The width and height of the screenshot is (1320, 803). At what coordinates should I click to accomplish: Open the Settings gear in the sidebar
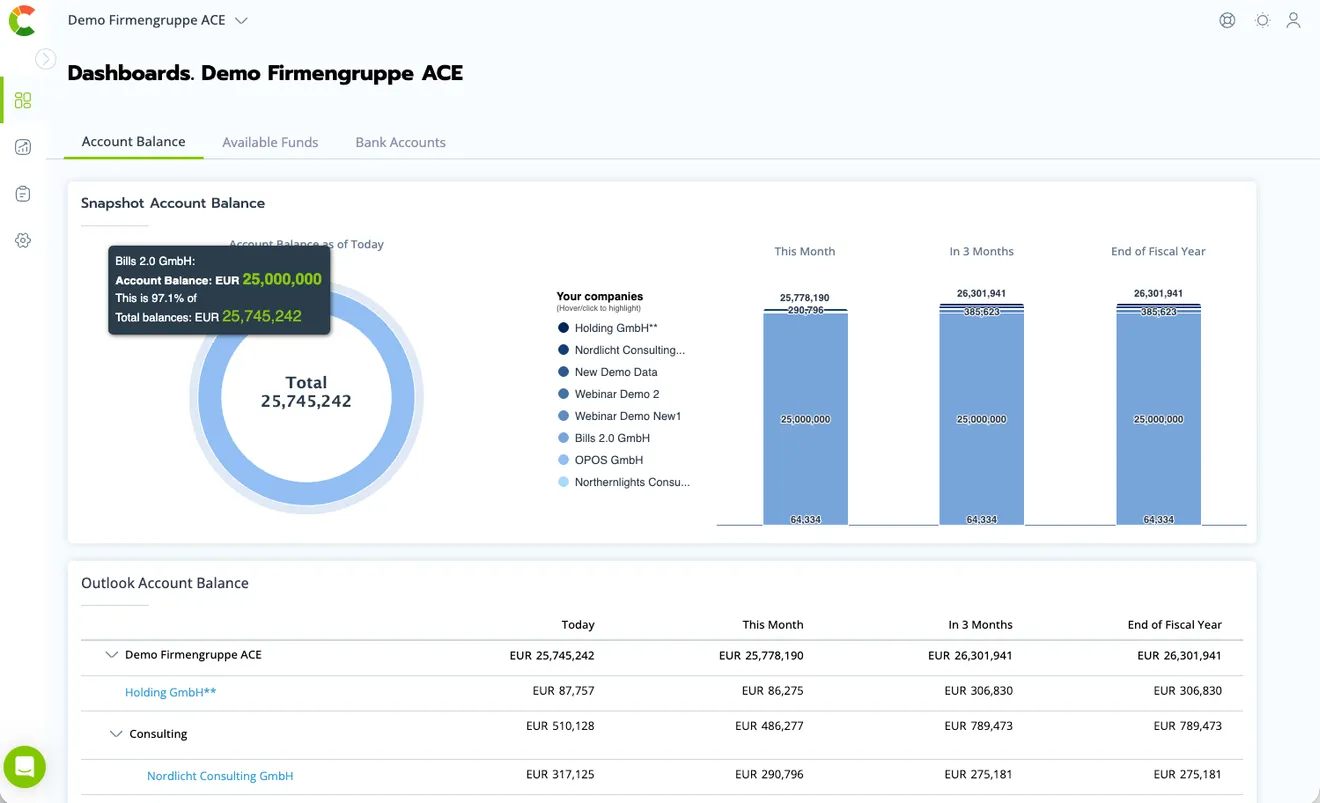(23, 241)
